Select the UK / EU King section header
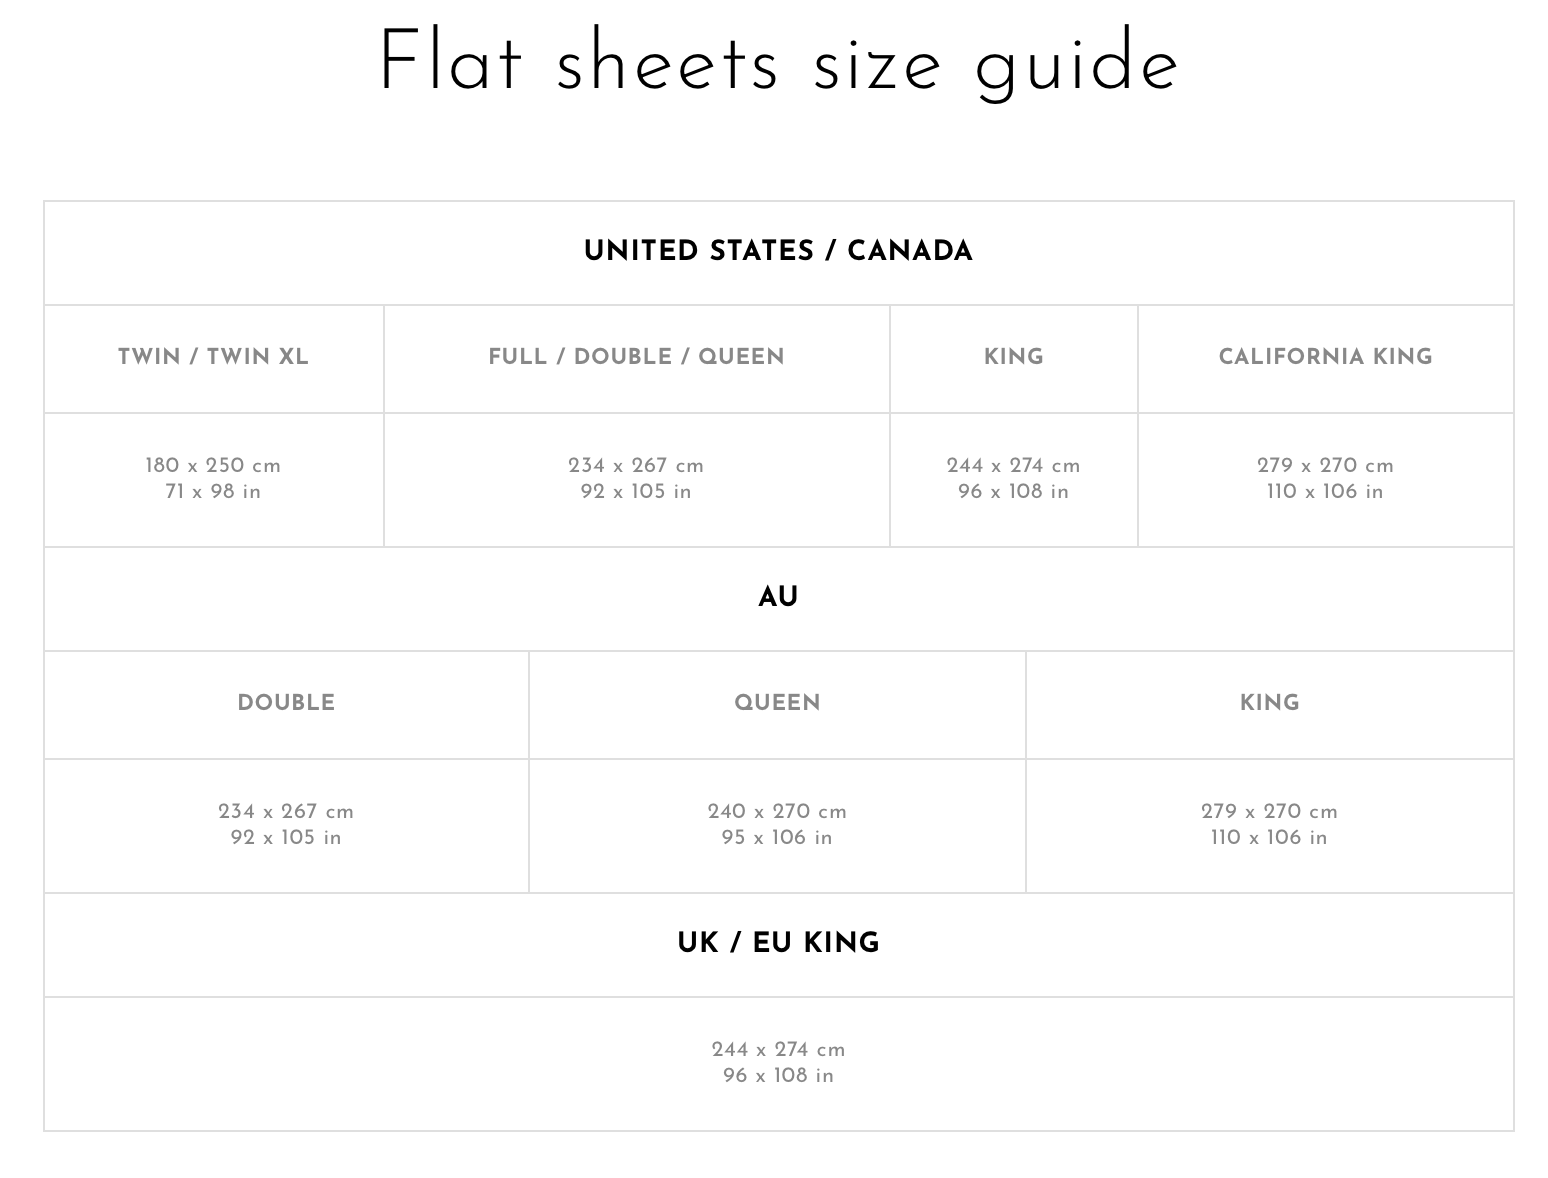Viewport: 1548px width, 1178px height. pyautogui.click(x=778, y=943)
